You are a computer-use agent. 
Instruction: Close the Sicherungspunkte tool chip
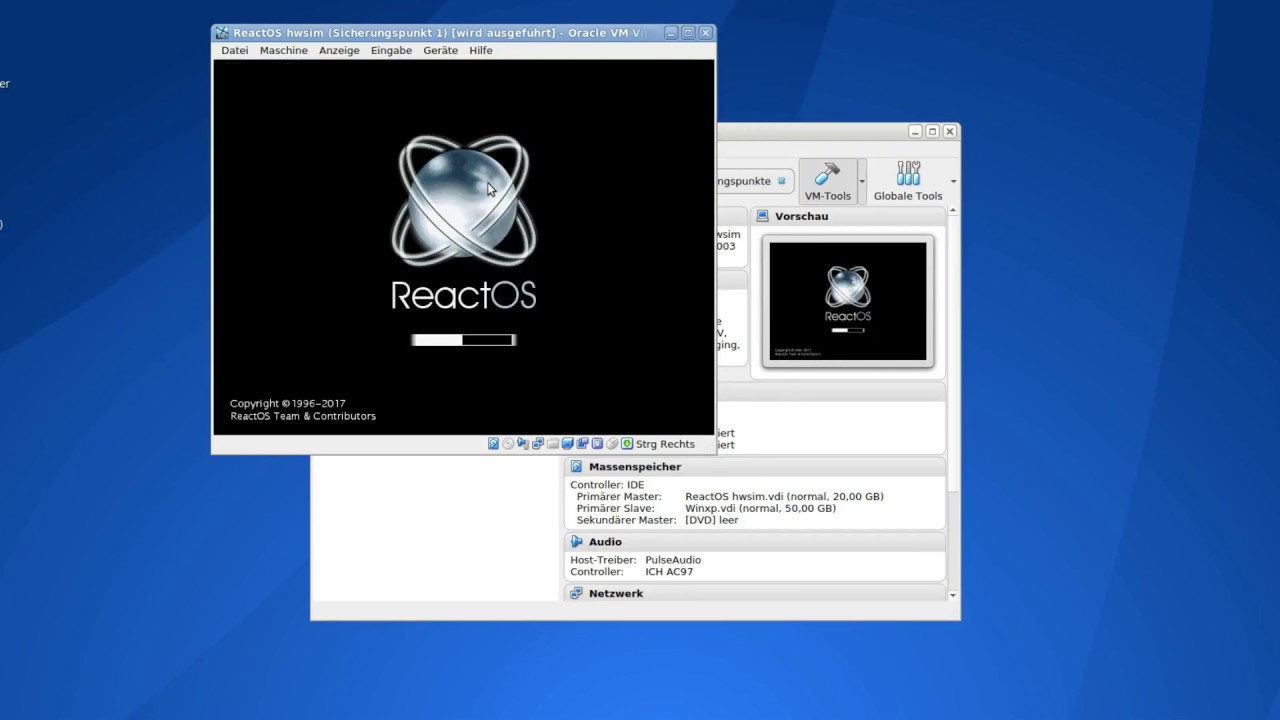tap(782, 181)
